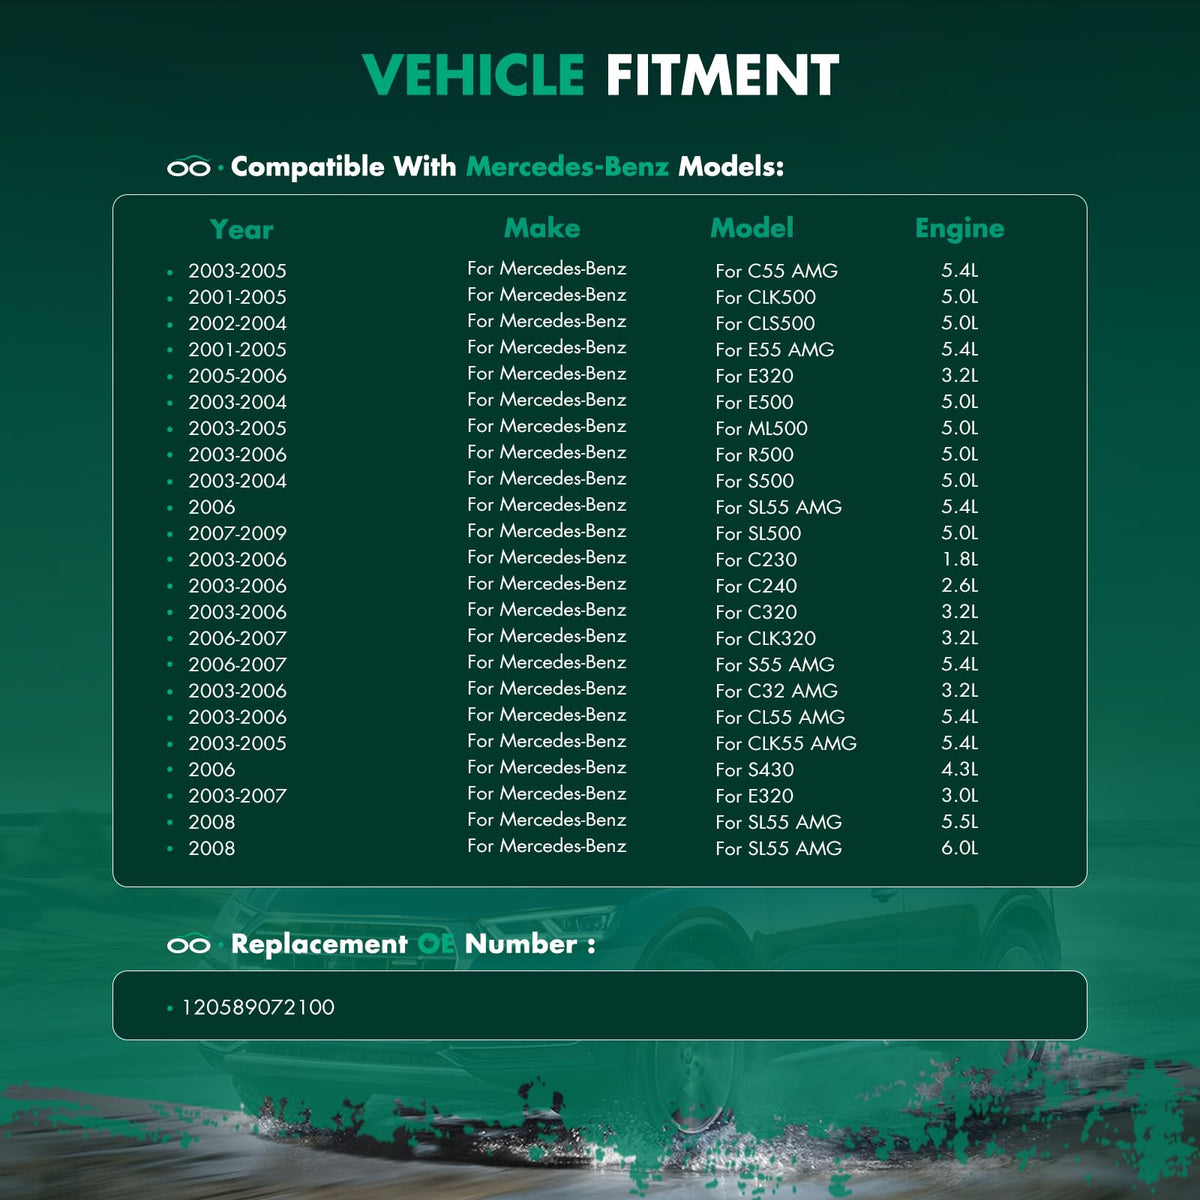The width and height of the screenshot is (1200, 1200).
Task: Select For E320 in the 3.0L row
Action: click(755, 796)
